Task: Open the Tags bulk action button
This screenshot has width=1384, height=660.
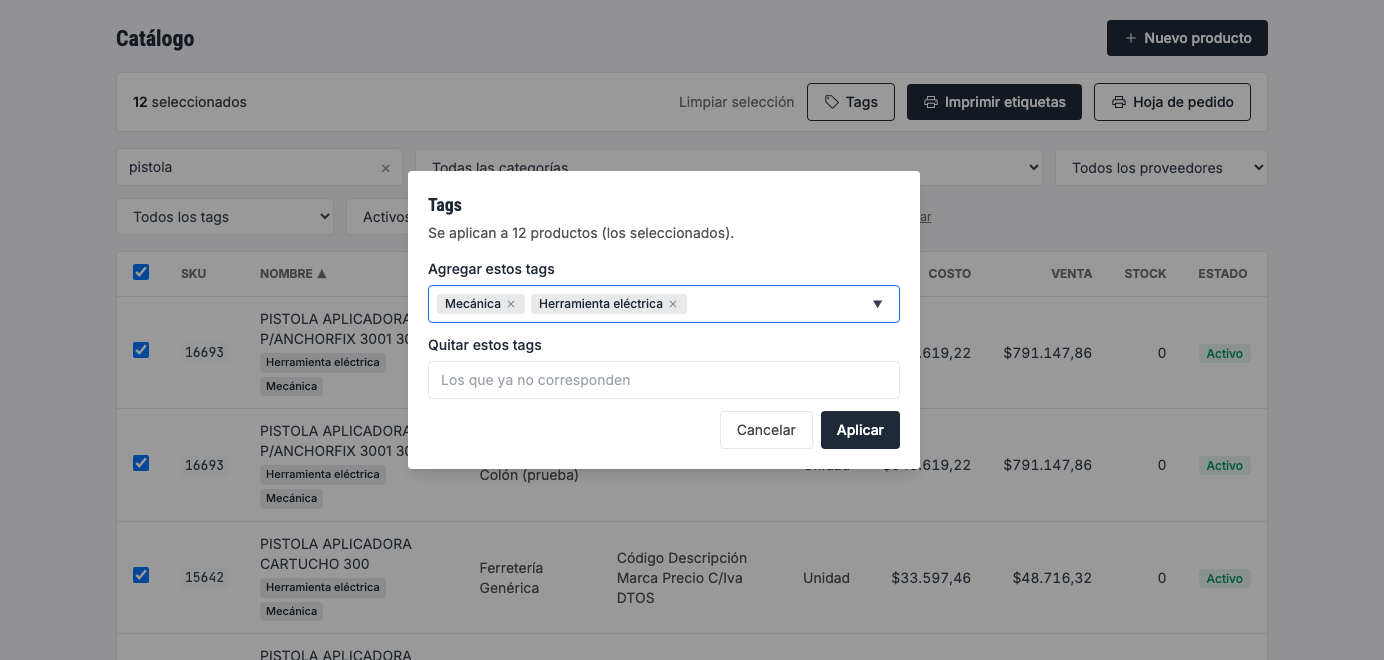Action: [851, 102]
